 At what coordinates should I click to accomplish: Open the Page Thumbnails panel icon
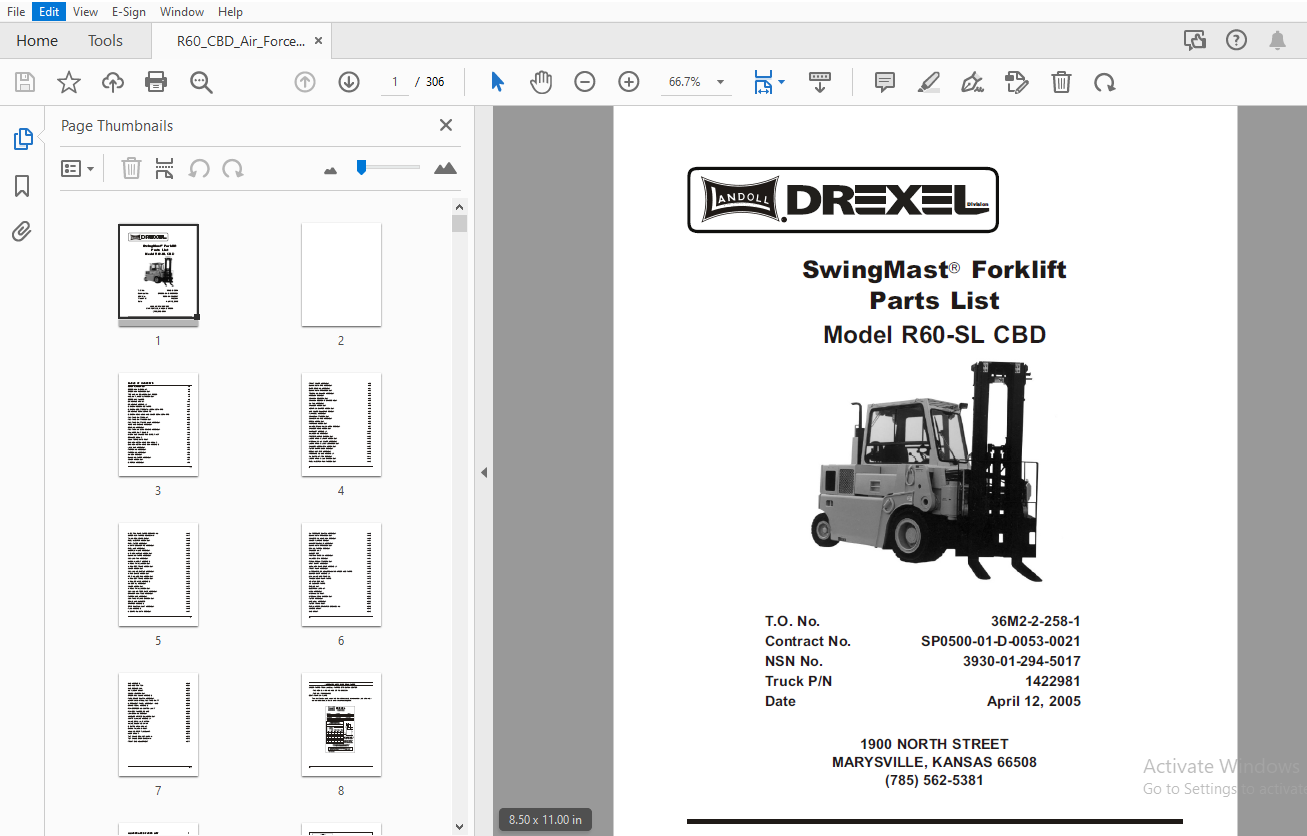[x=22, y=139]
